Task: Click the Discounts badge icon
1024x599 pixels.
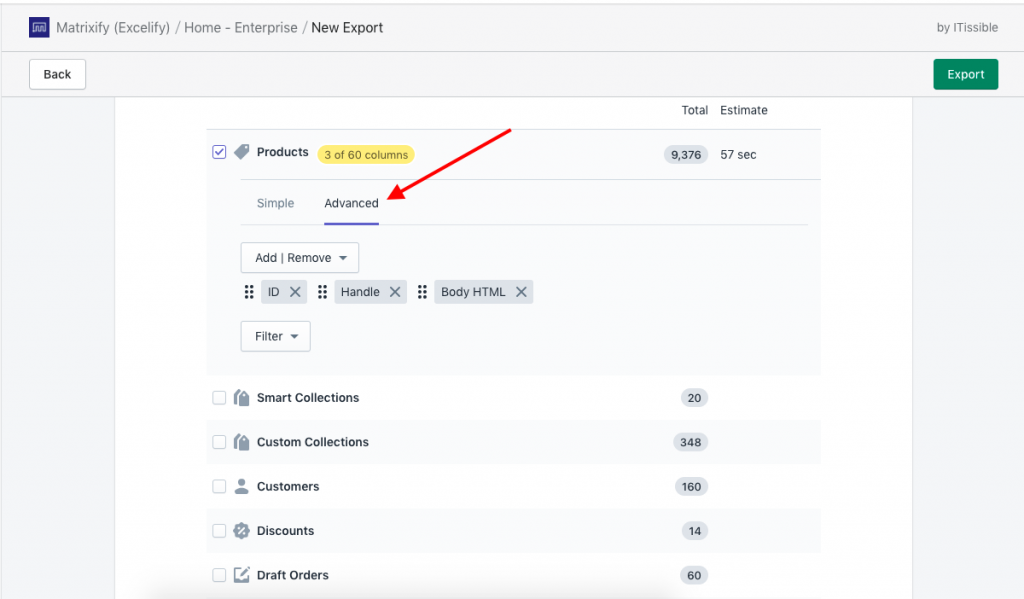Action: point(241,531)
